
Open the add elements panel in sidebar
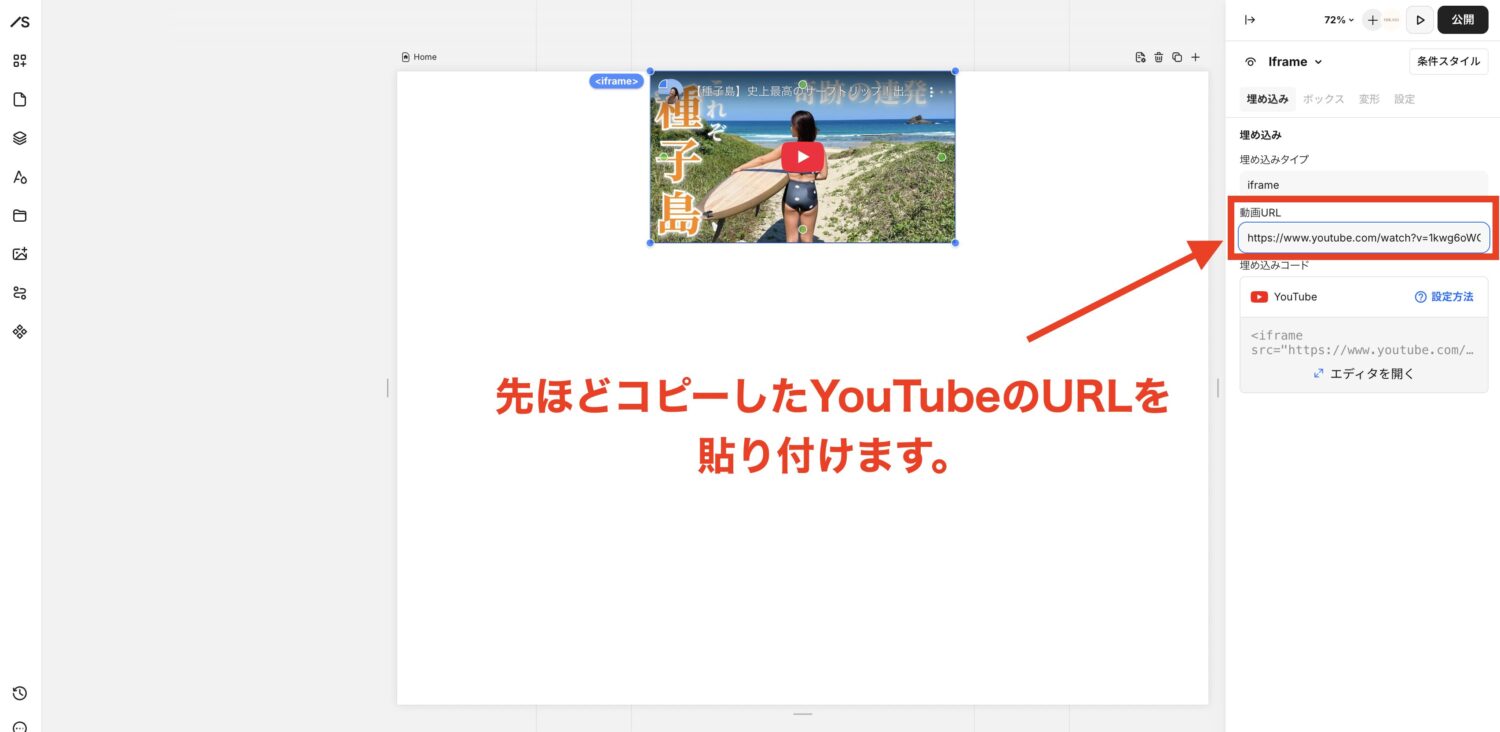(x=19, y=61)
